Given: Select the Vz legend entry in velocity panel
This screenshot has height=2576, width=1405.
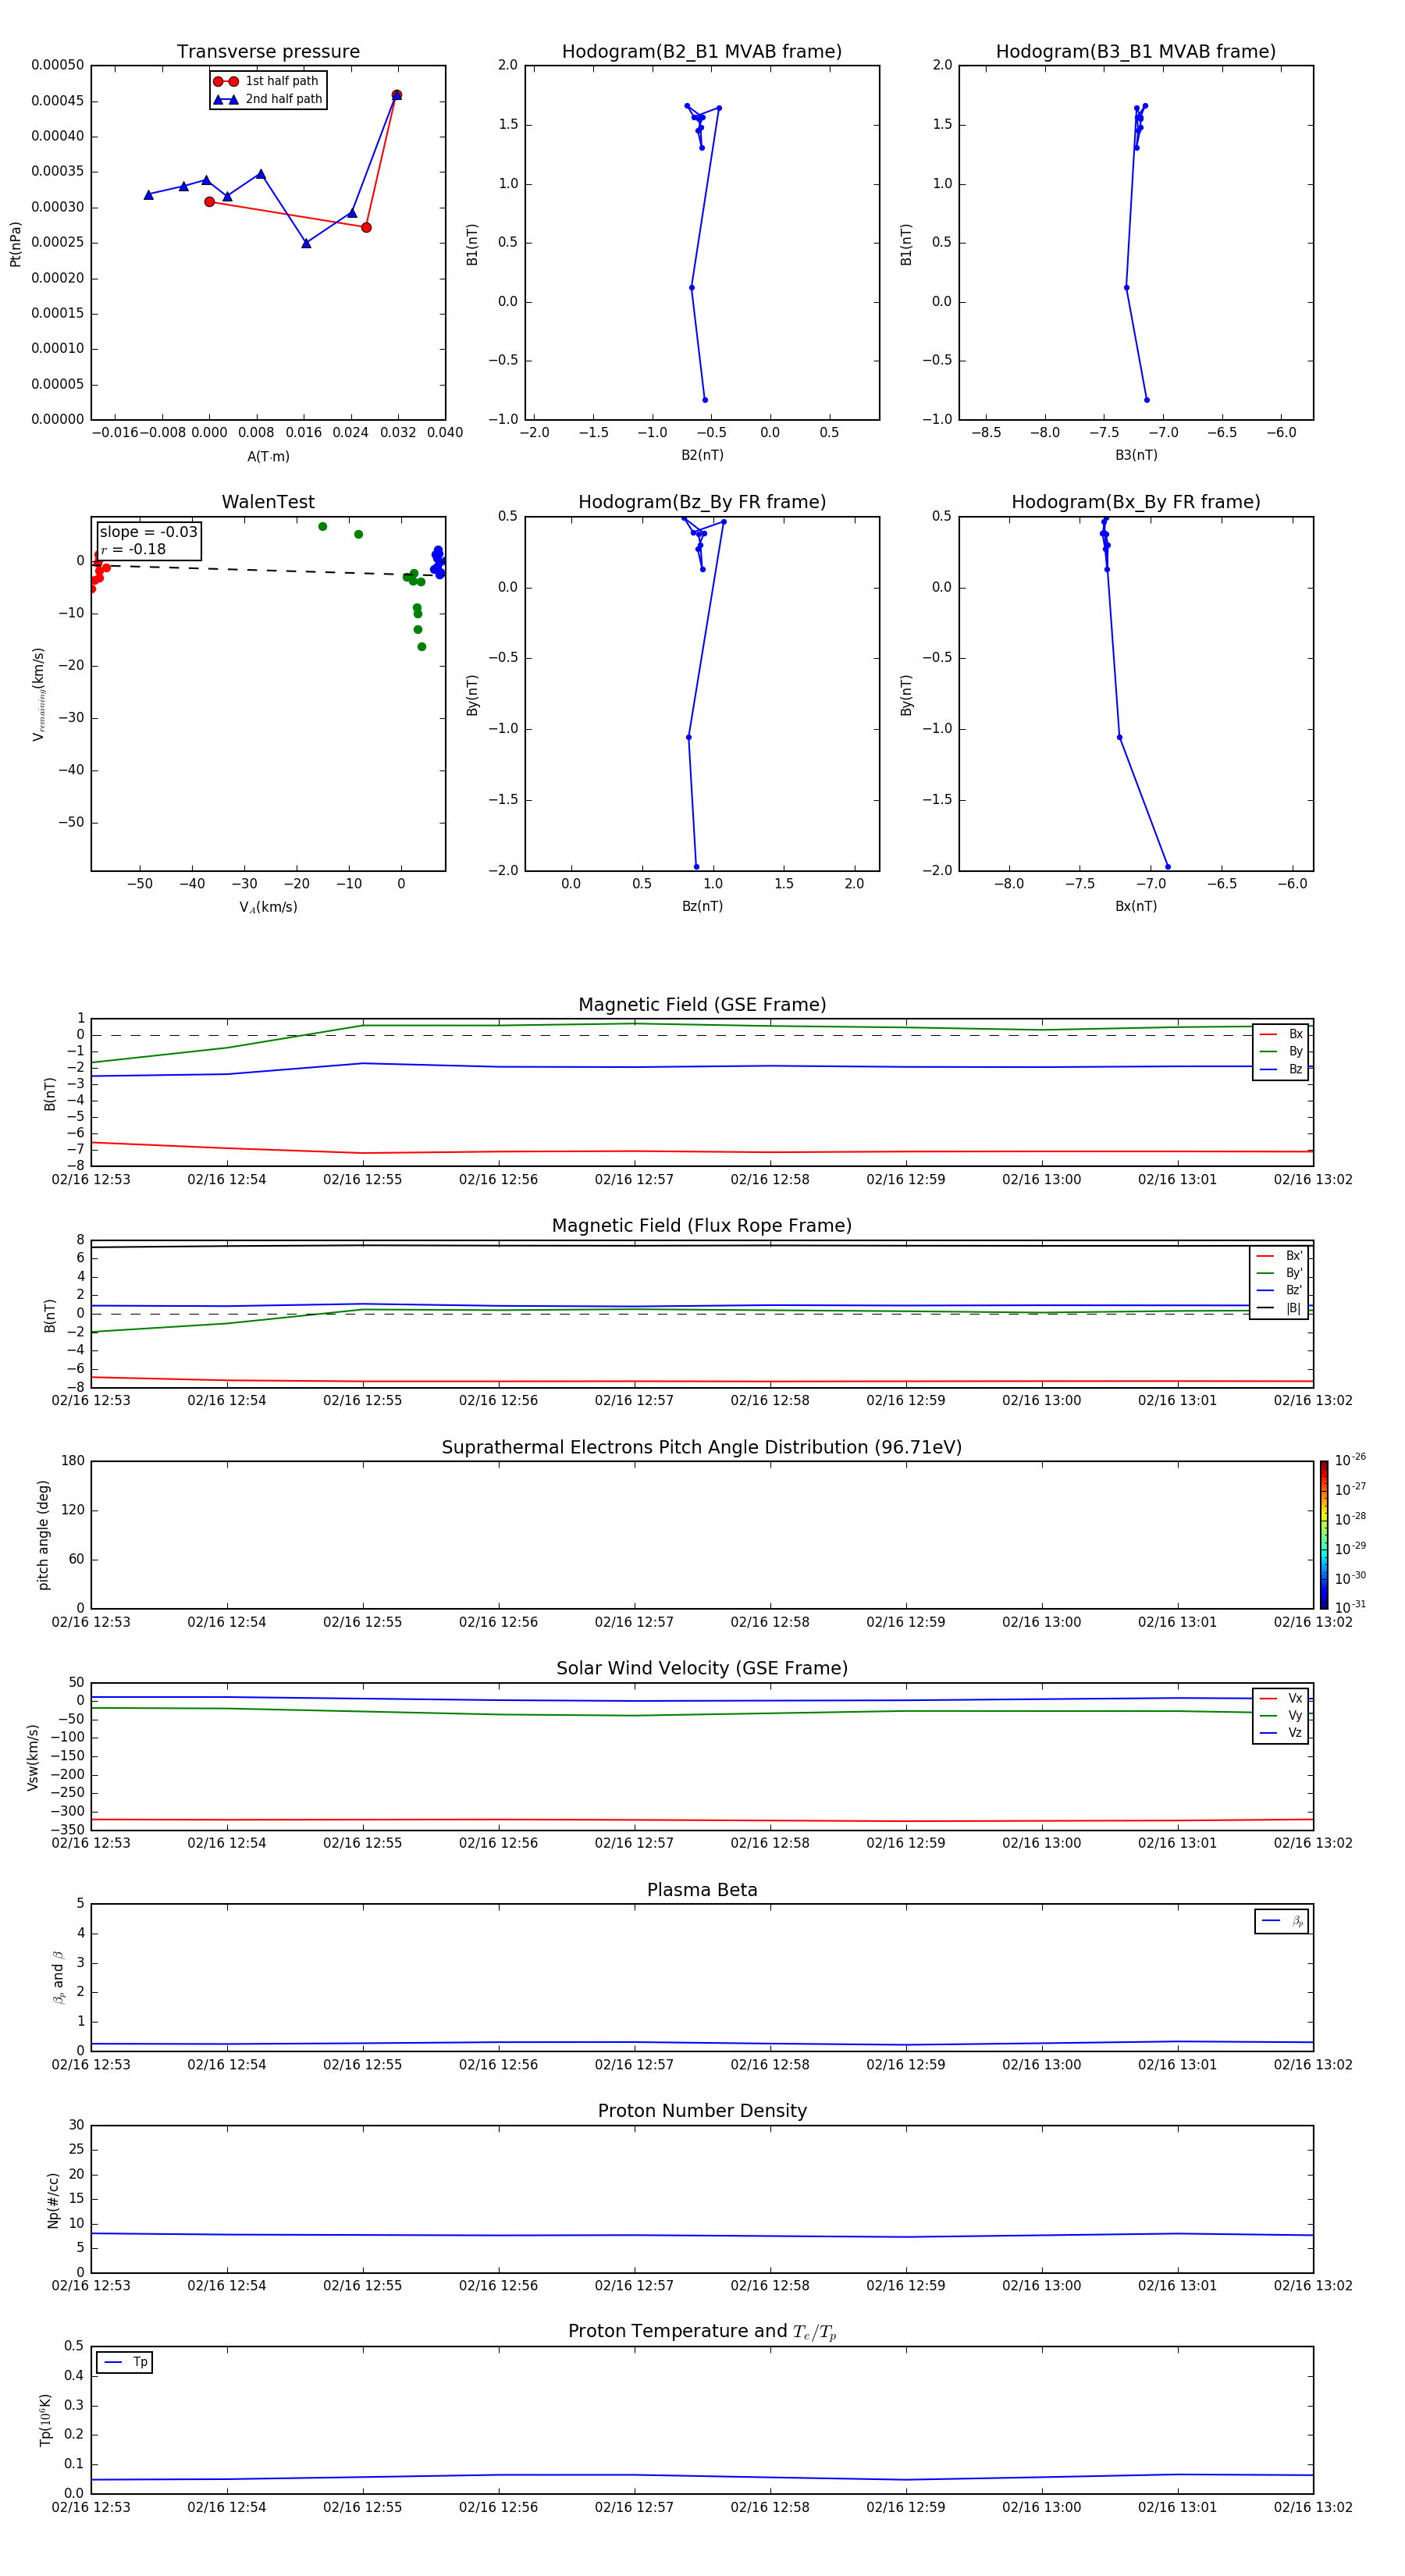Looking at the screenshot, I should coord(1281,1733).
